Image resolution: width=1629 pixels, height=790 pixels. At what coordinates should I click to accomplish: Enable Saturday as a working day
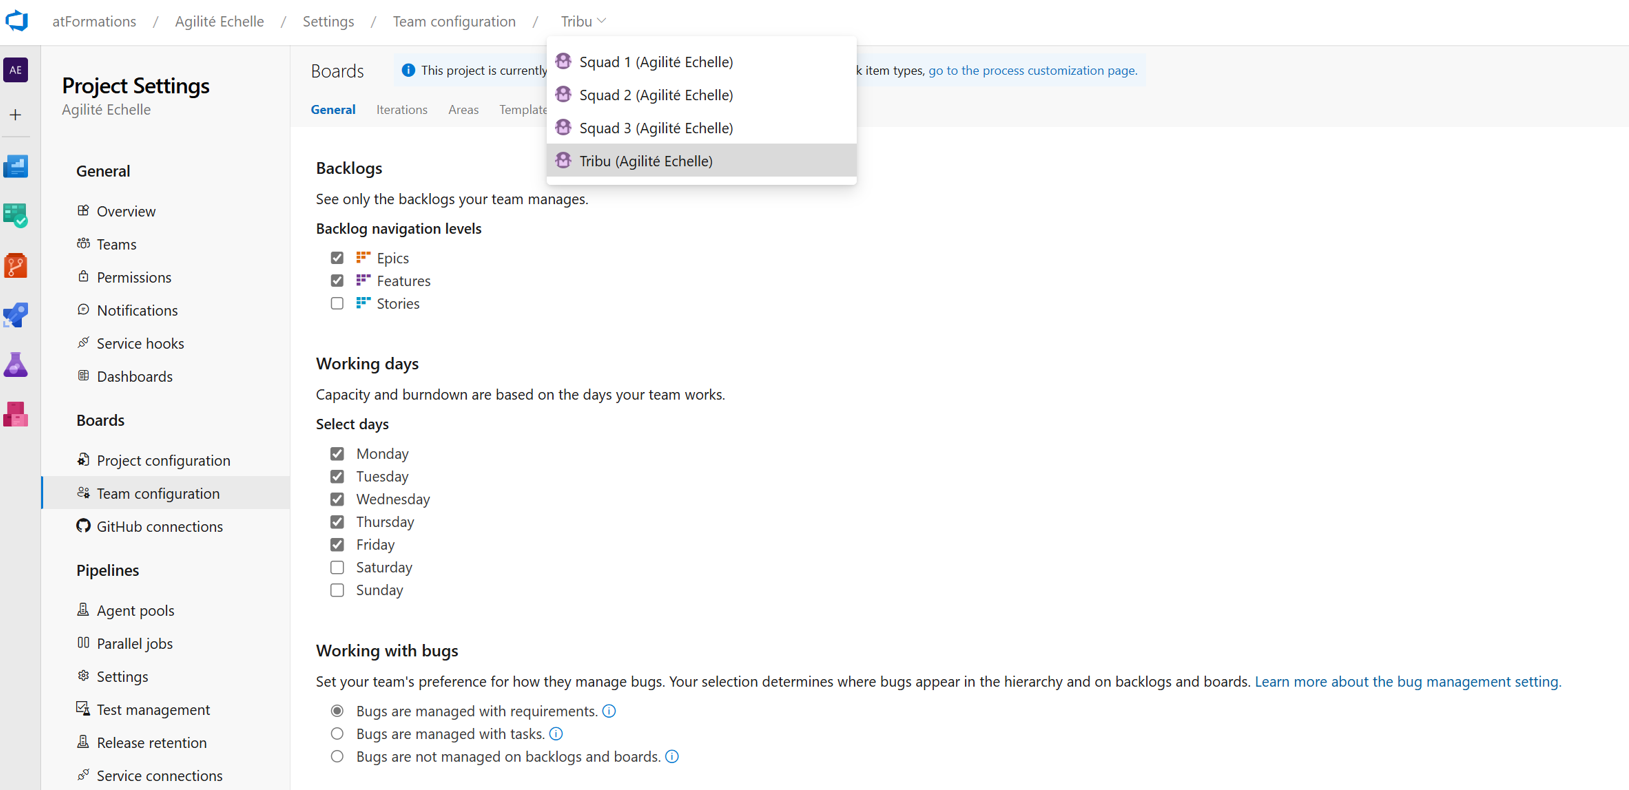click(x=337, y=568)
